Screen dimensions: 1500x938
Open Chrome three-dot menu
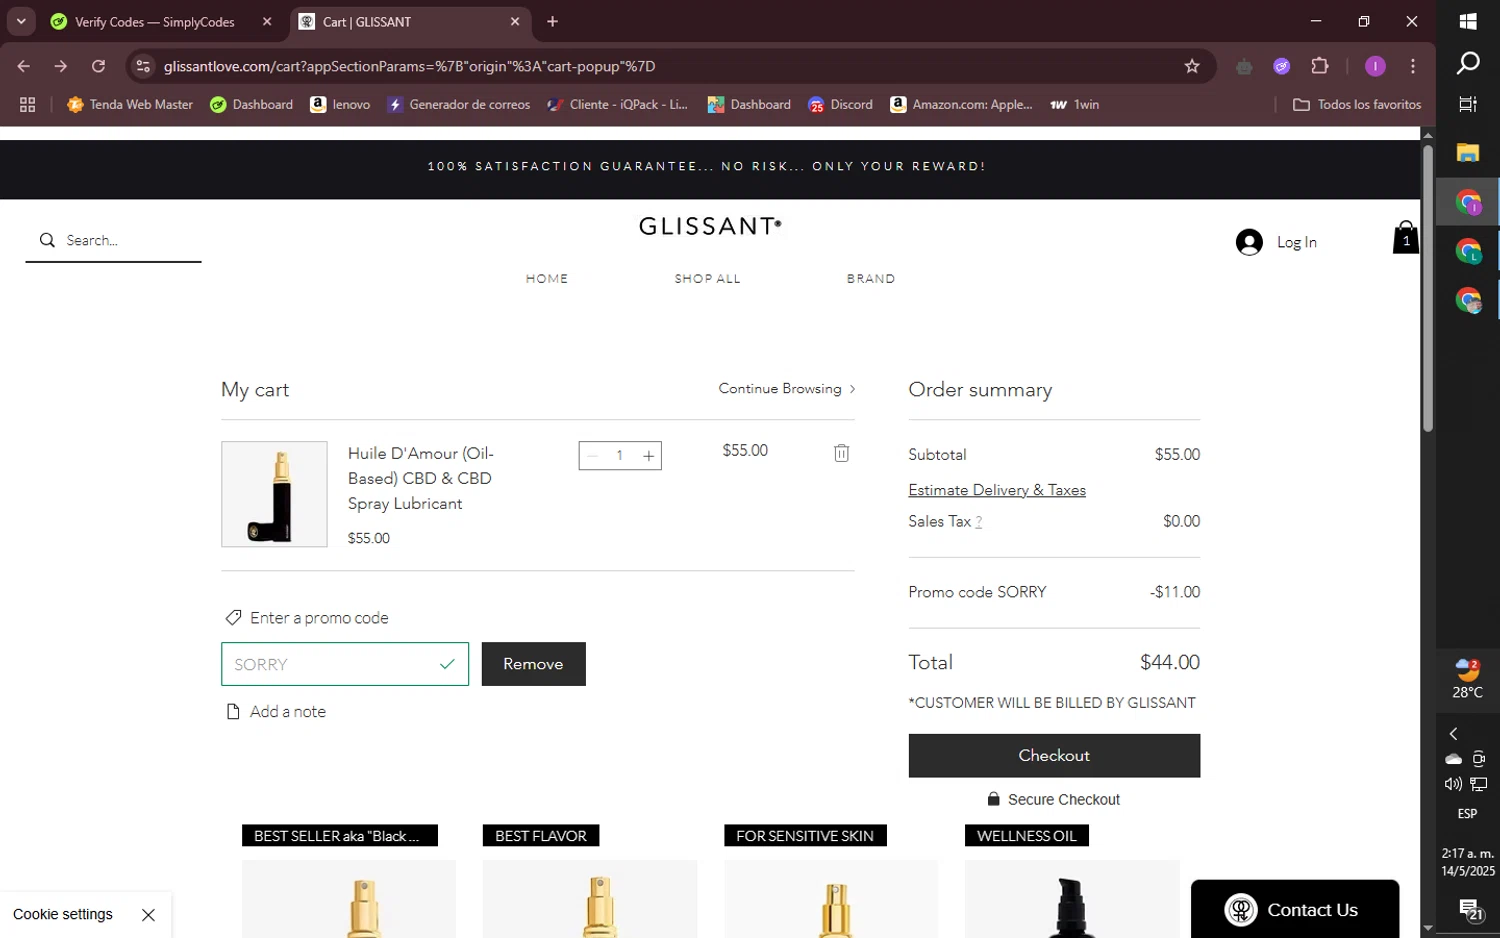click(1412, 66)
